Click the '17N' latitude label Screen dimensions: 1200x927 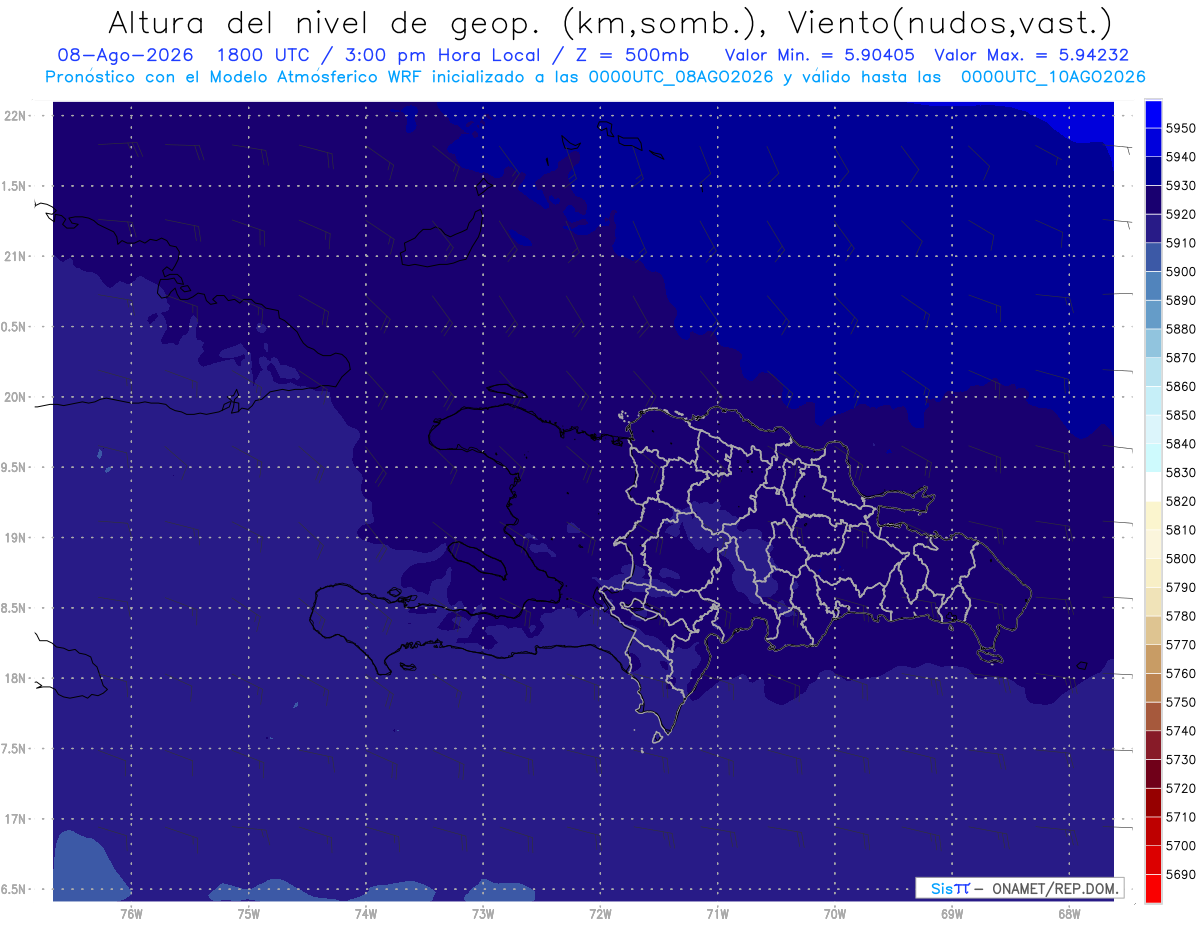pyautogui.click(x=15, y=819)
